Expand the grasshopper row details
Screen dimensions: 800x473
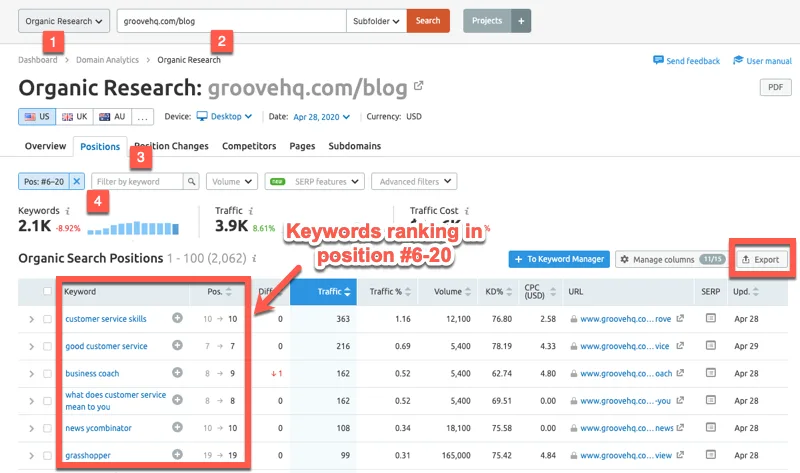point(31,455)
